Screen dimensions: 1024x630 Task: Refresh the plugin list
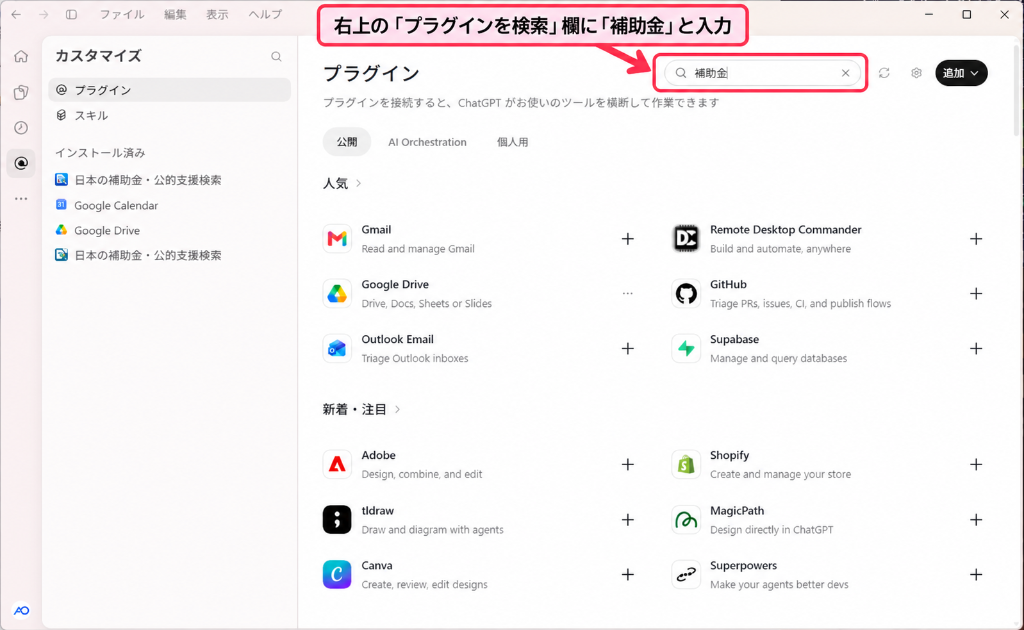click(x=884, y=73)
